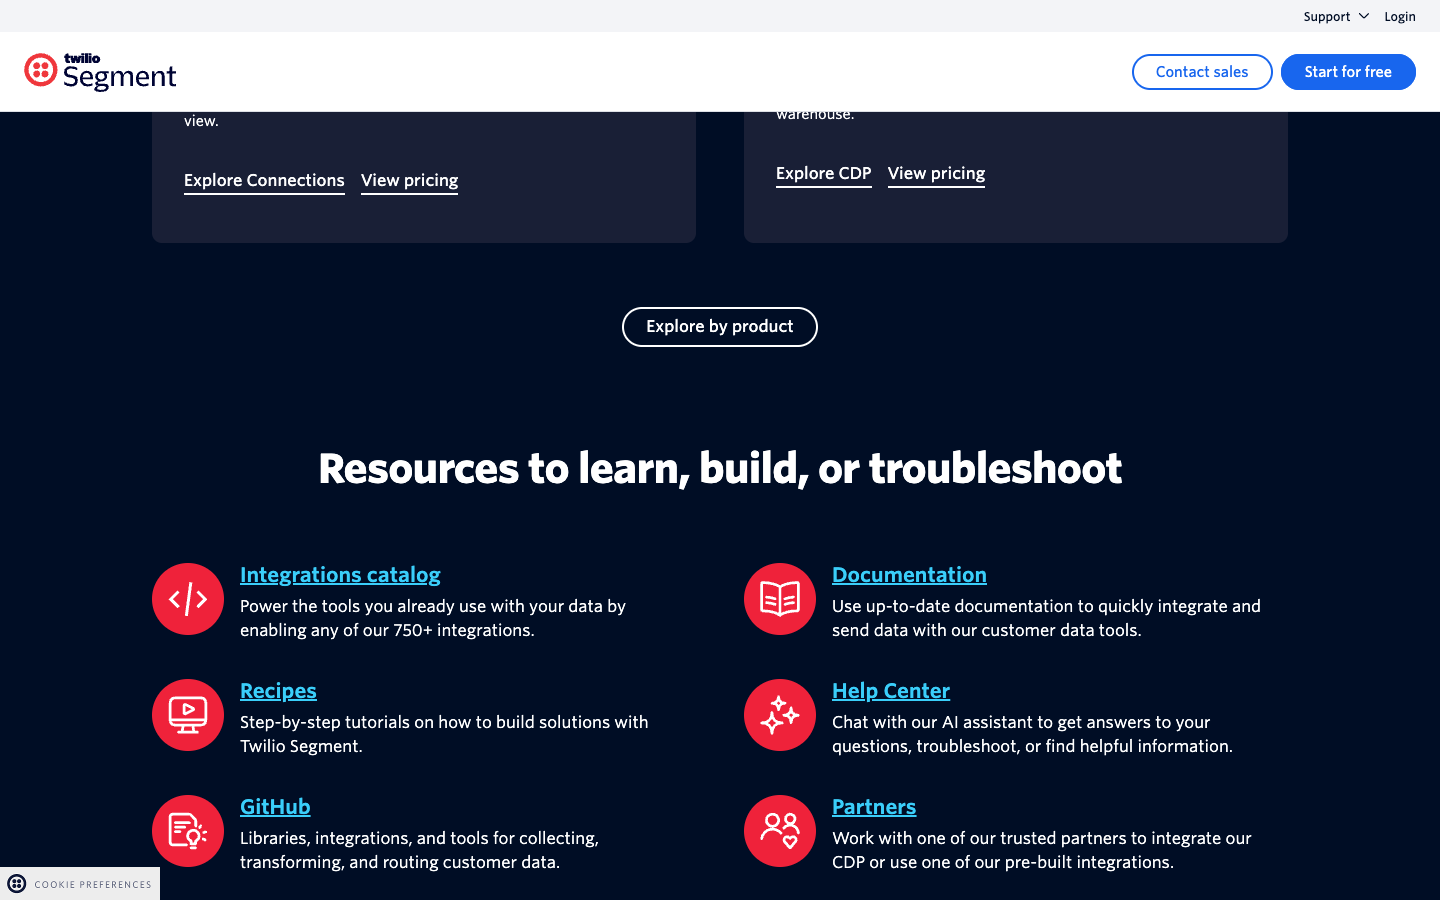Click the text 'Power the tools you already use'
The width and height of the screenshot is (1440, 900).
(x=363, y=606)
